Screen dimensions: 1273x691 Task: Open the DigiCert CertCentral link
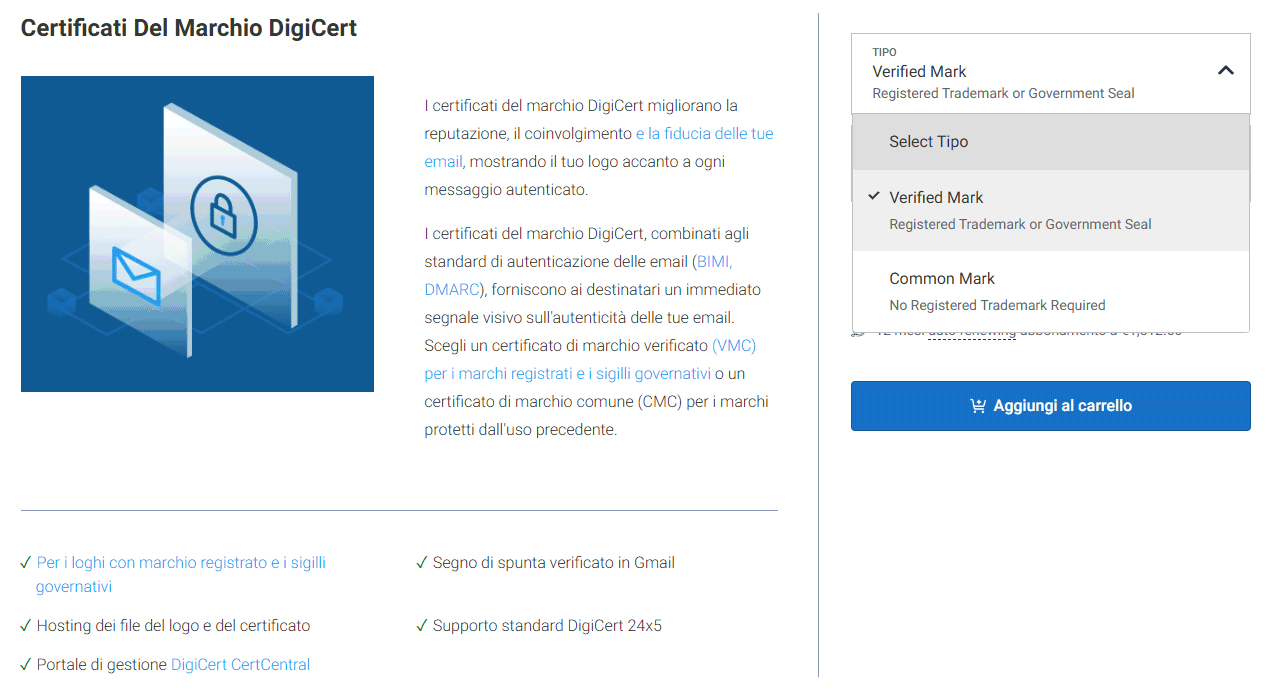click(x=240, y=664)
